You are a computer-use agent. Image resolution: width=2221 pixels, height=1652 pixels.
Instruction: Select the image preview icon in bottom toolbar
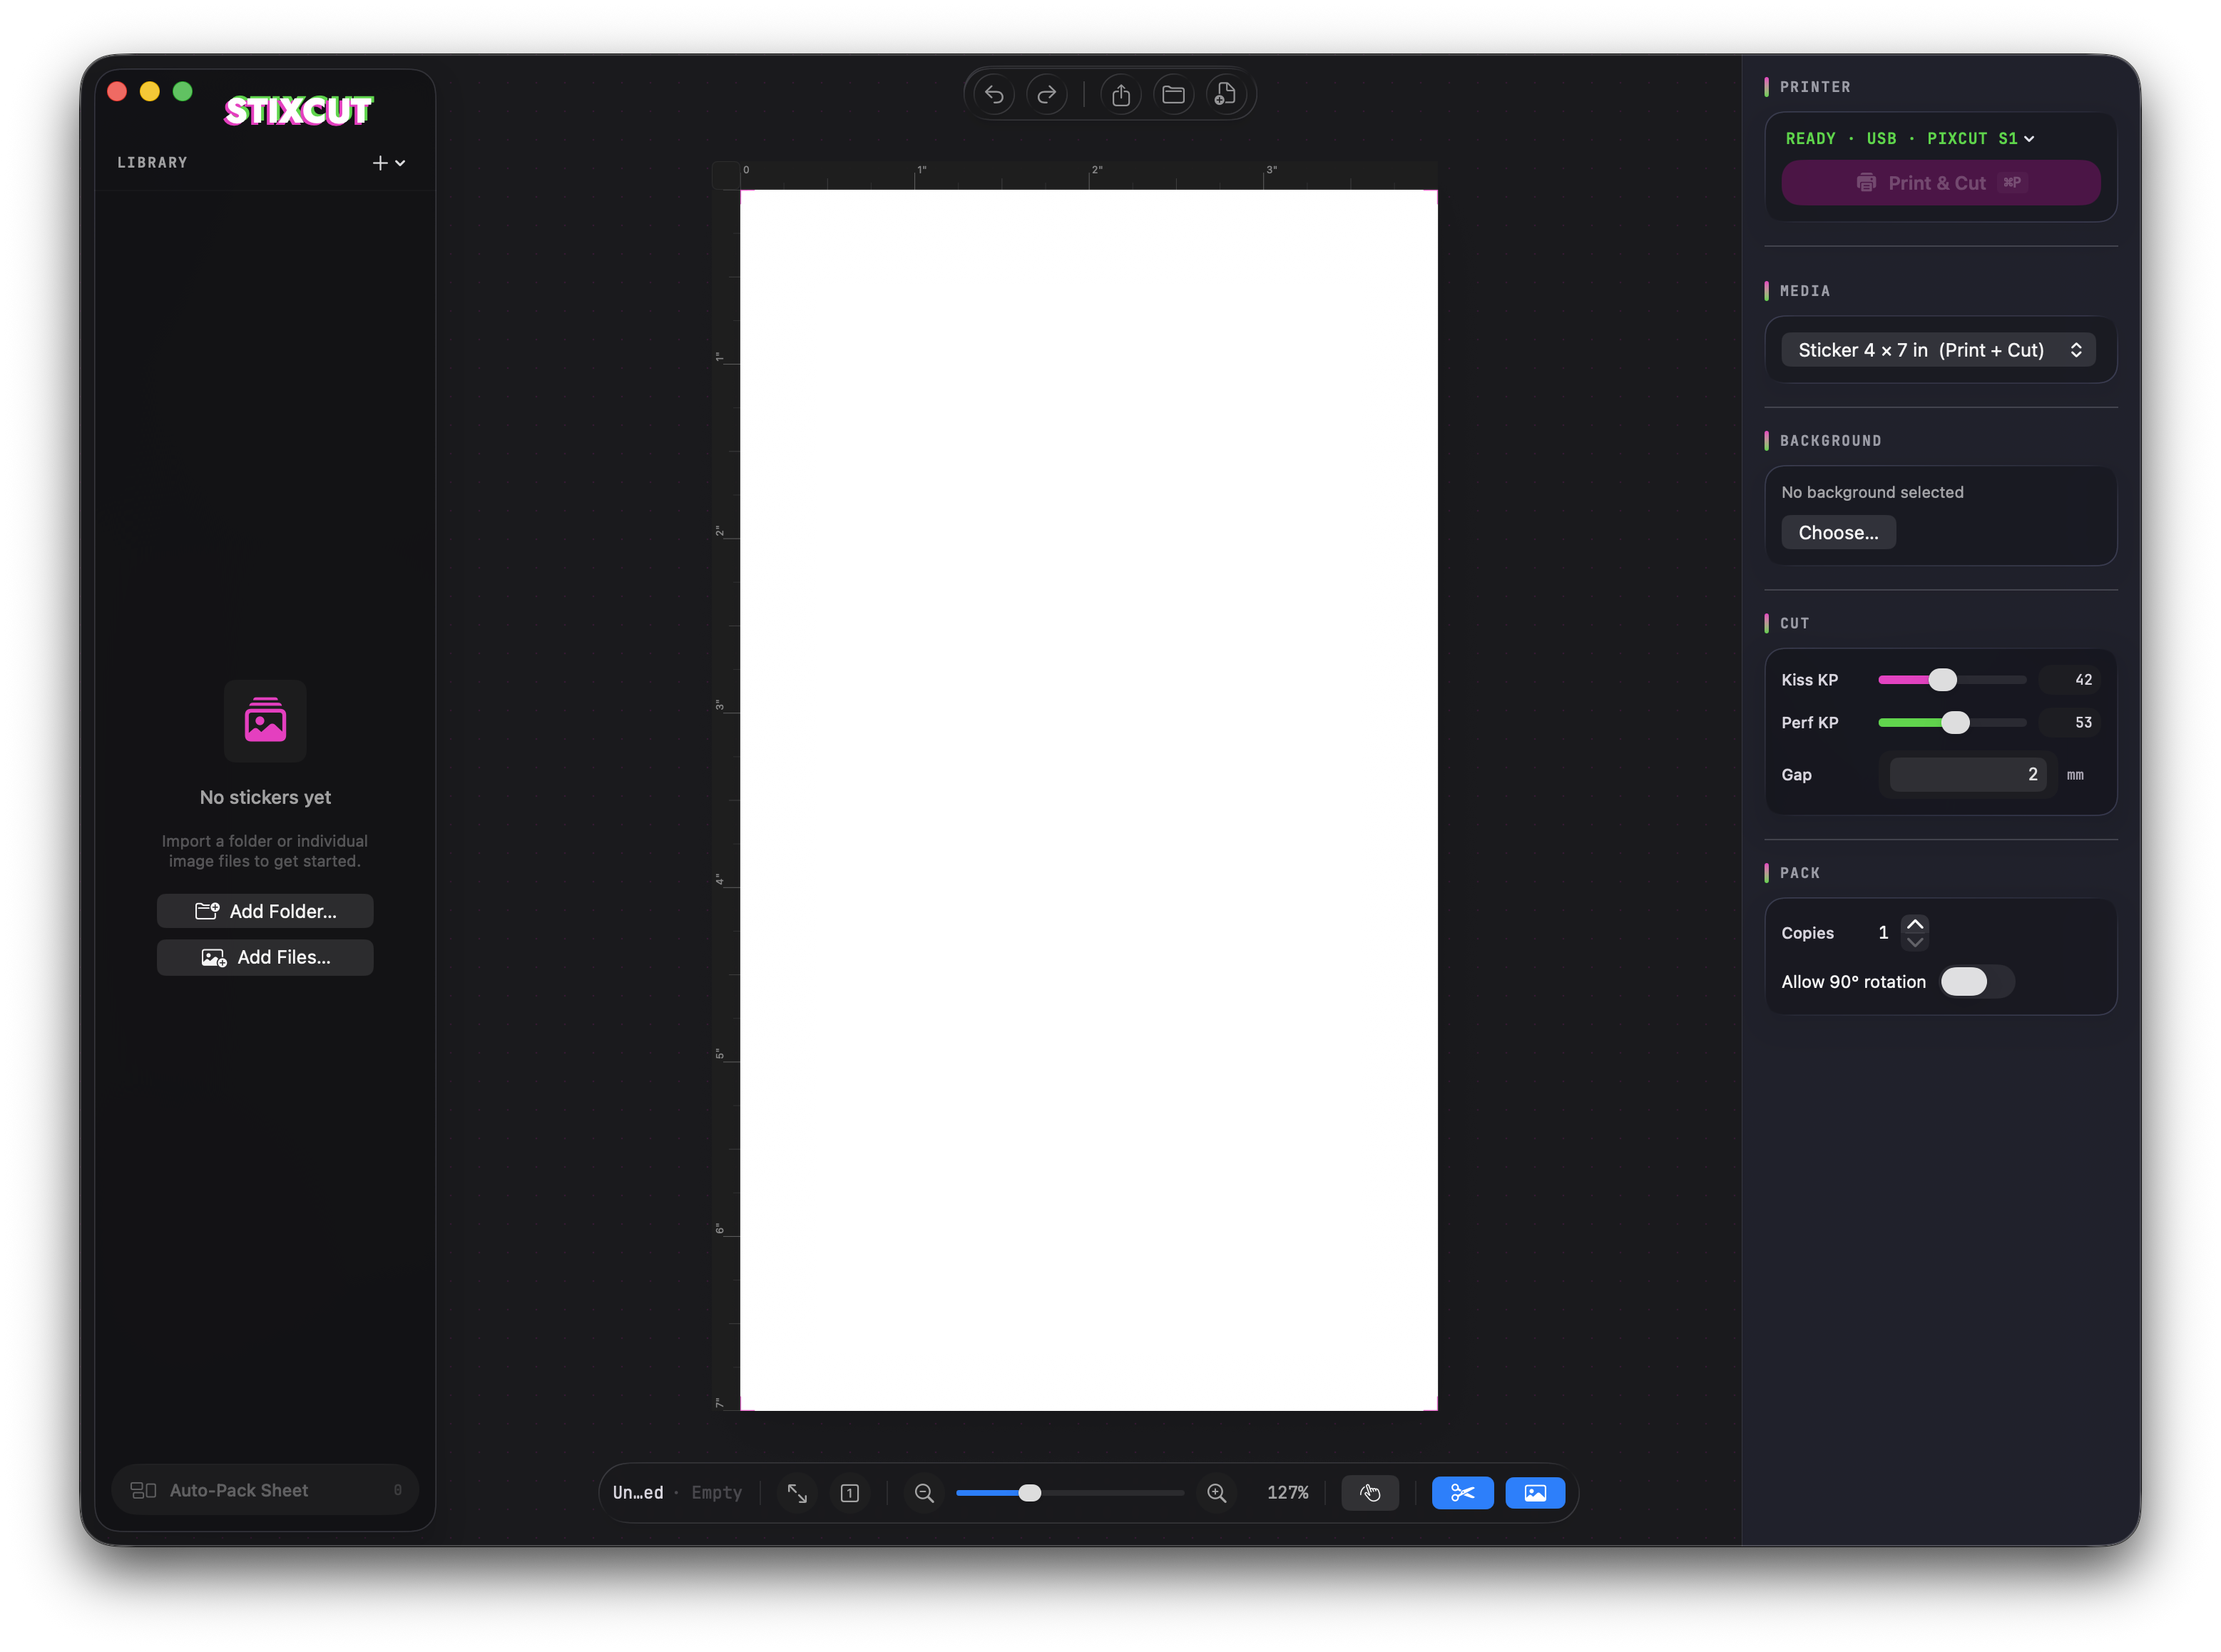tap(1535, 1493)
